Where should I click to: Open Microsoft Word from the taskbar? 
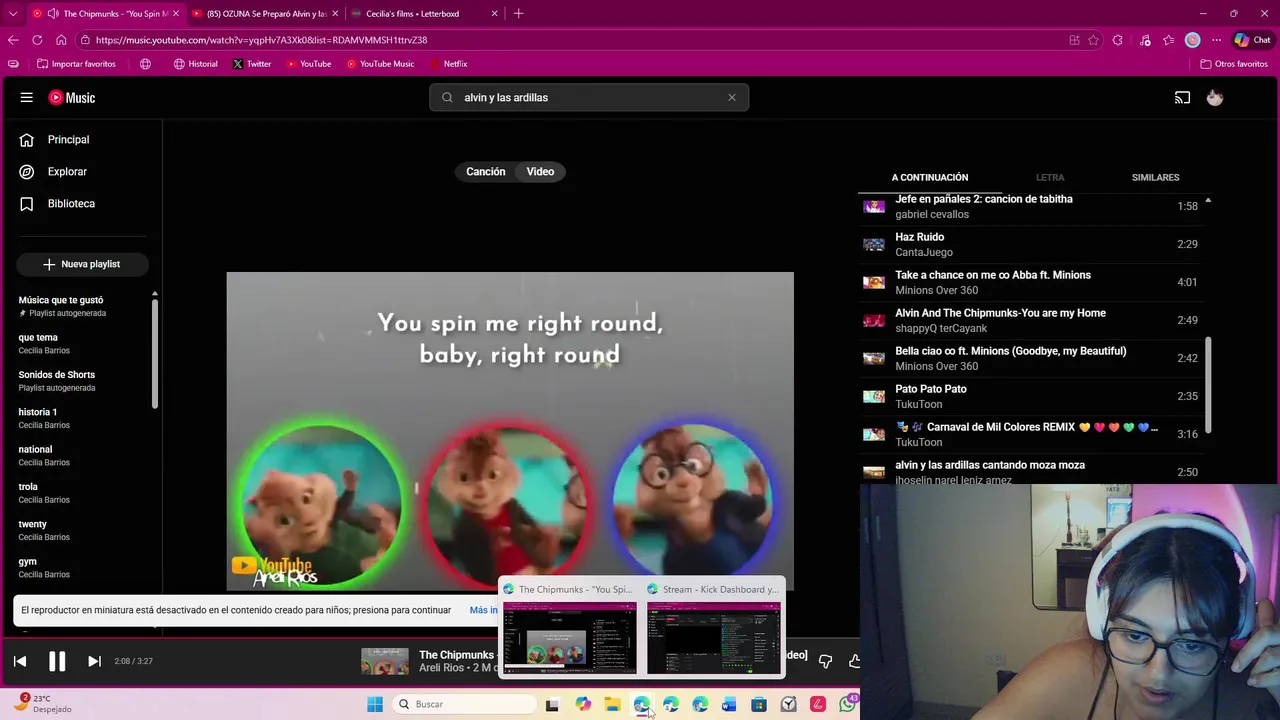729,704
